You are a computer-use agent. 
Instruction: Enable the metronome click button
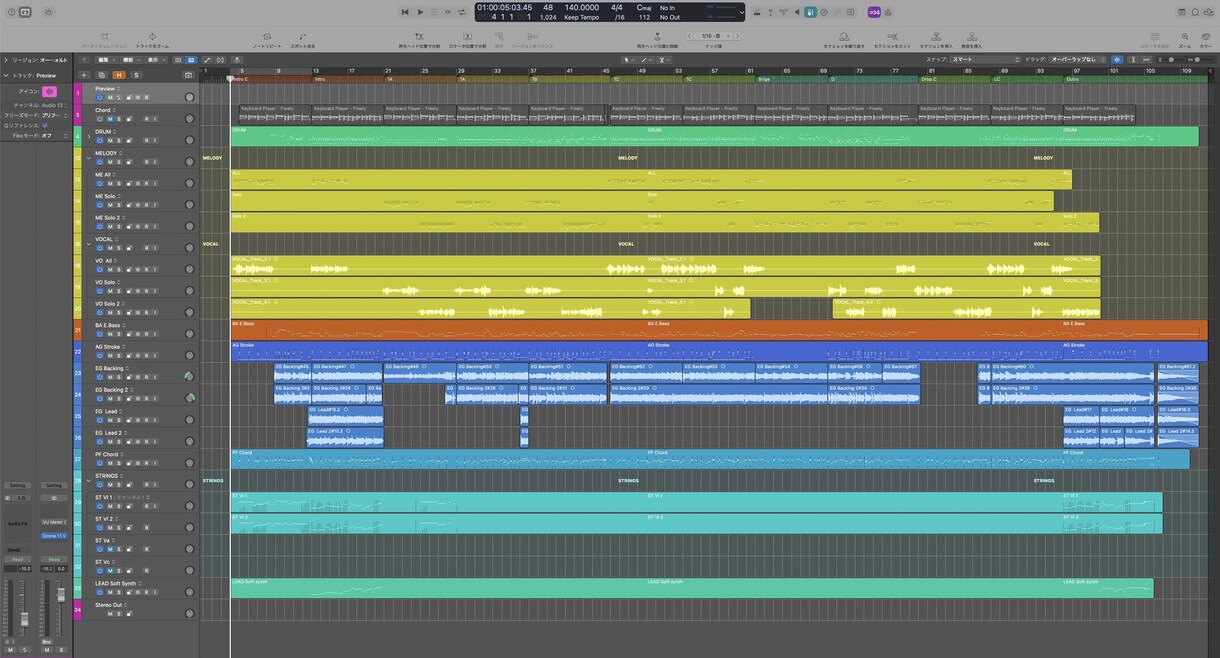point(888,12)
